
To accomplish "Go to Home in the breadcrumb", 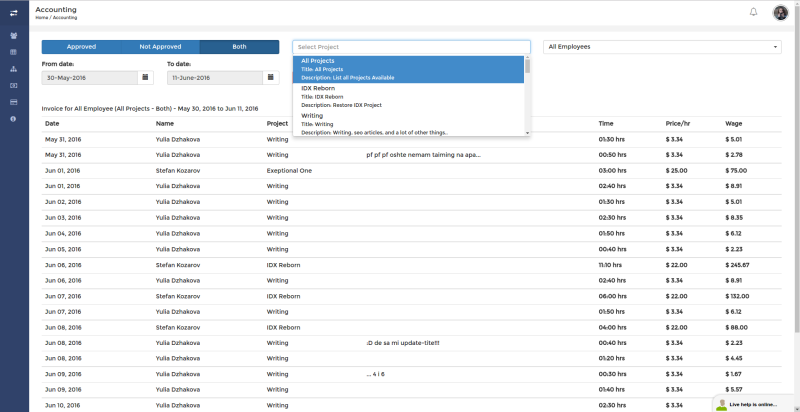I will coord(41,18).
